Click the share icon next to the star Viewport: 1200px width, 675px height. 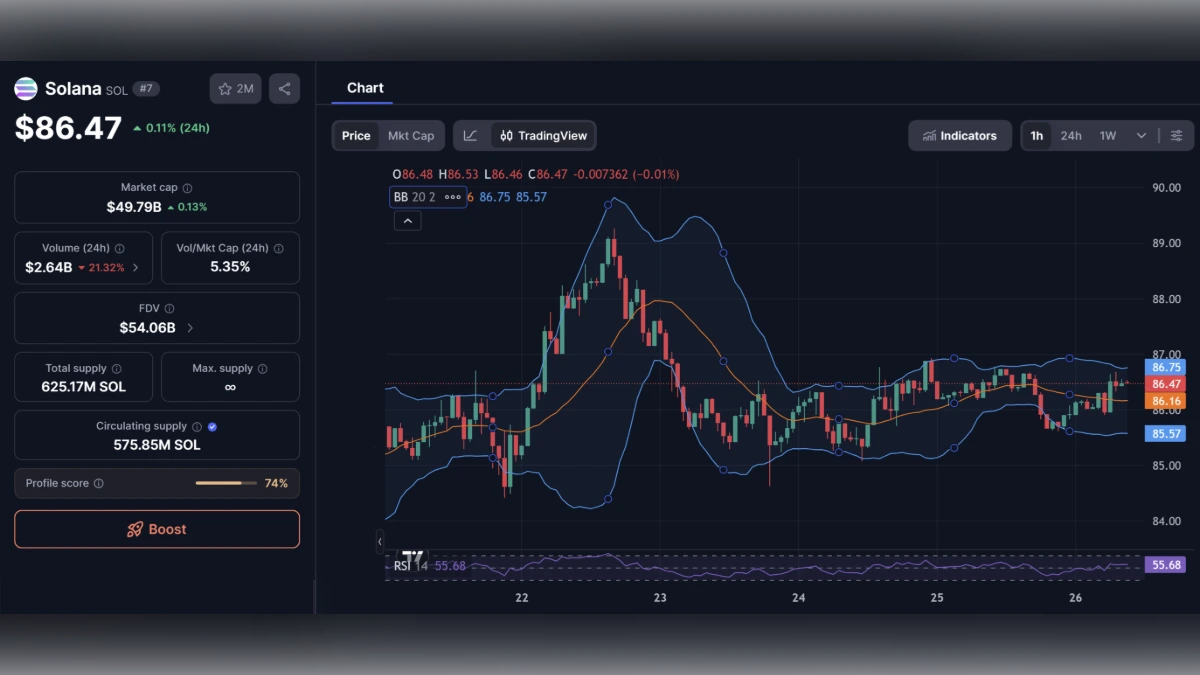[284, 88]
